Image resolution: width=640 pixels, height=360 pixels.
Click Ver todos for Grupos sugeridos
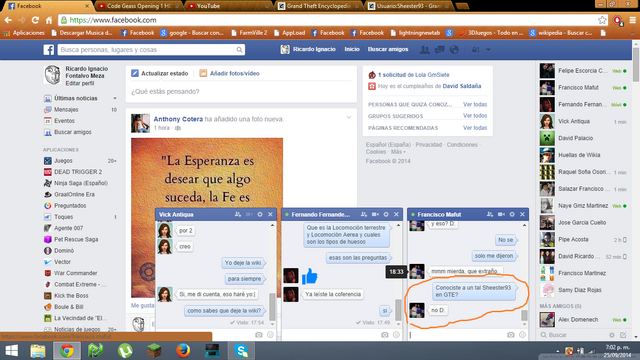(475, 116)
